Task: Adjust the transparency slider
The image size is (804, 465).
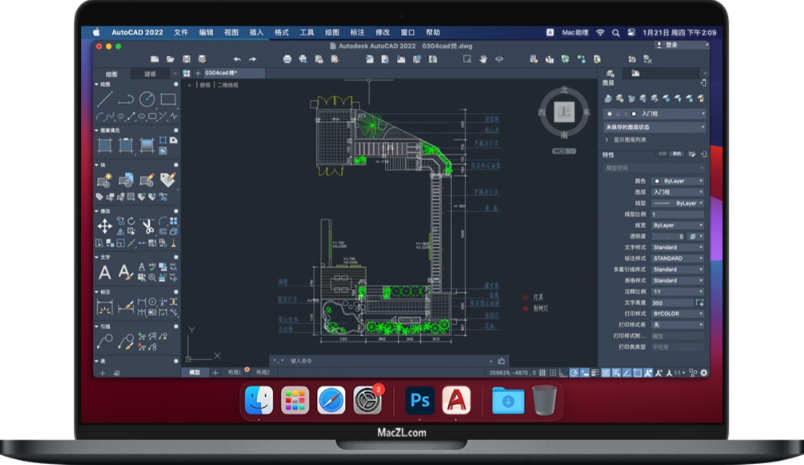Action: tap(669, 236)
